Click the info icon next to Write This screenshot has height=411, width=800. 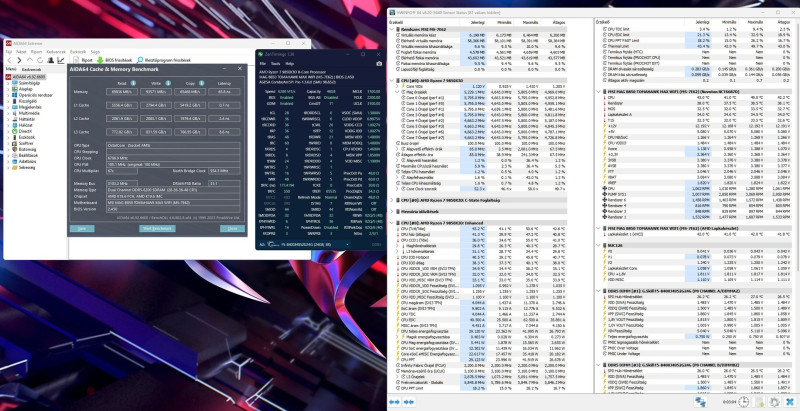tap(168, 83)
